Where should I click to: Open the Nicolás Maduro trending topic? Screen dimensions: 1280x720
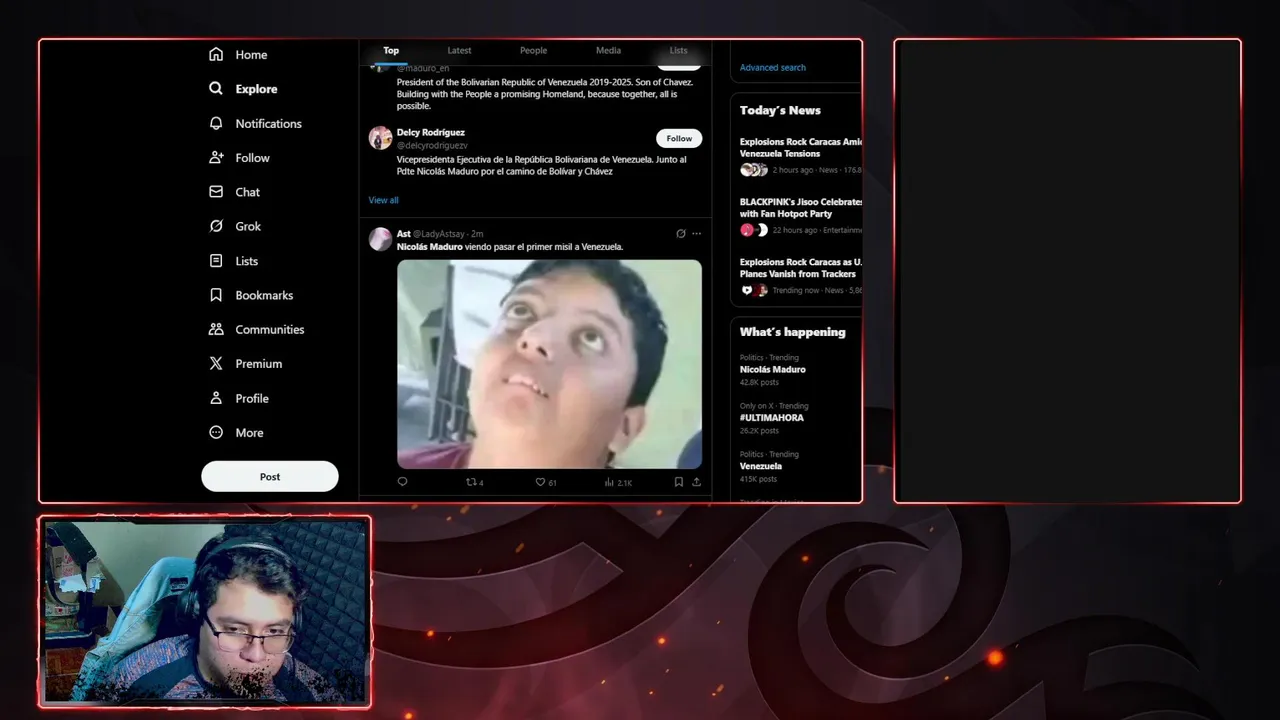pyautogui.click(x=773, y=369)
